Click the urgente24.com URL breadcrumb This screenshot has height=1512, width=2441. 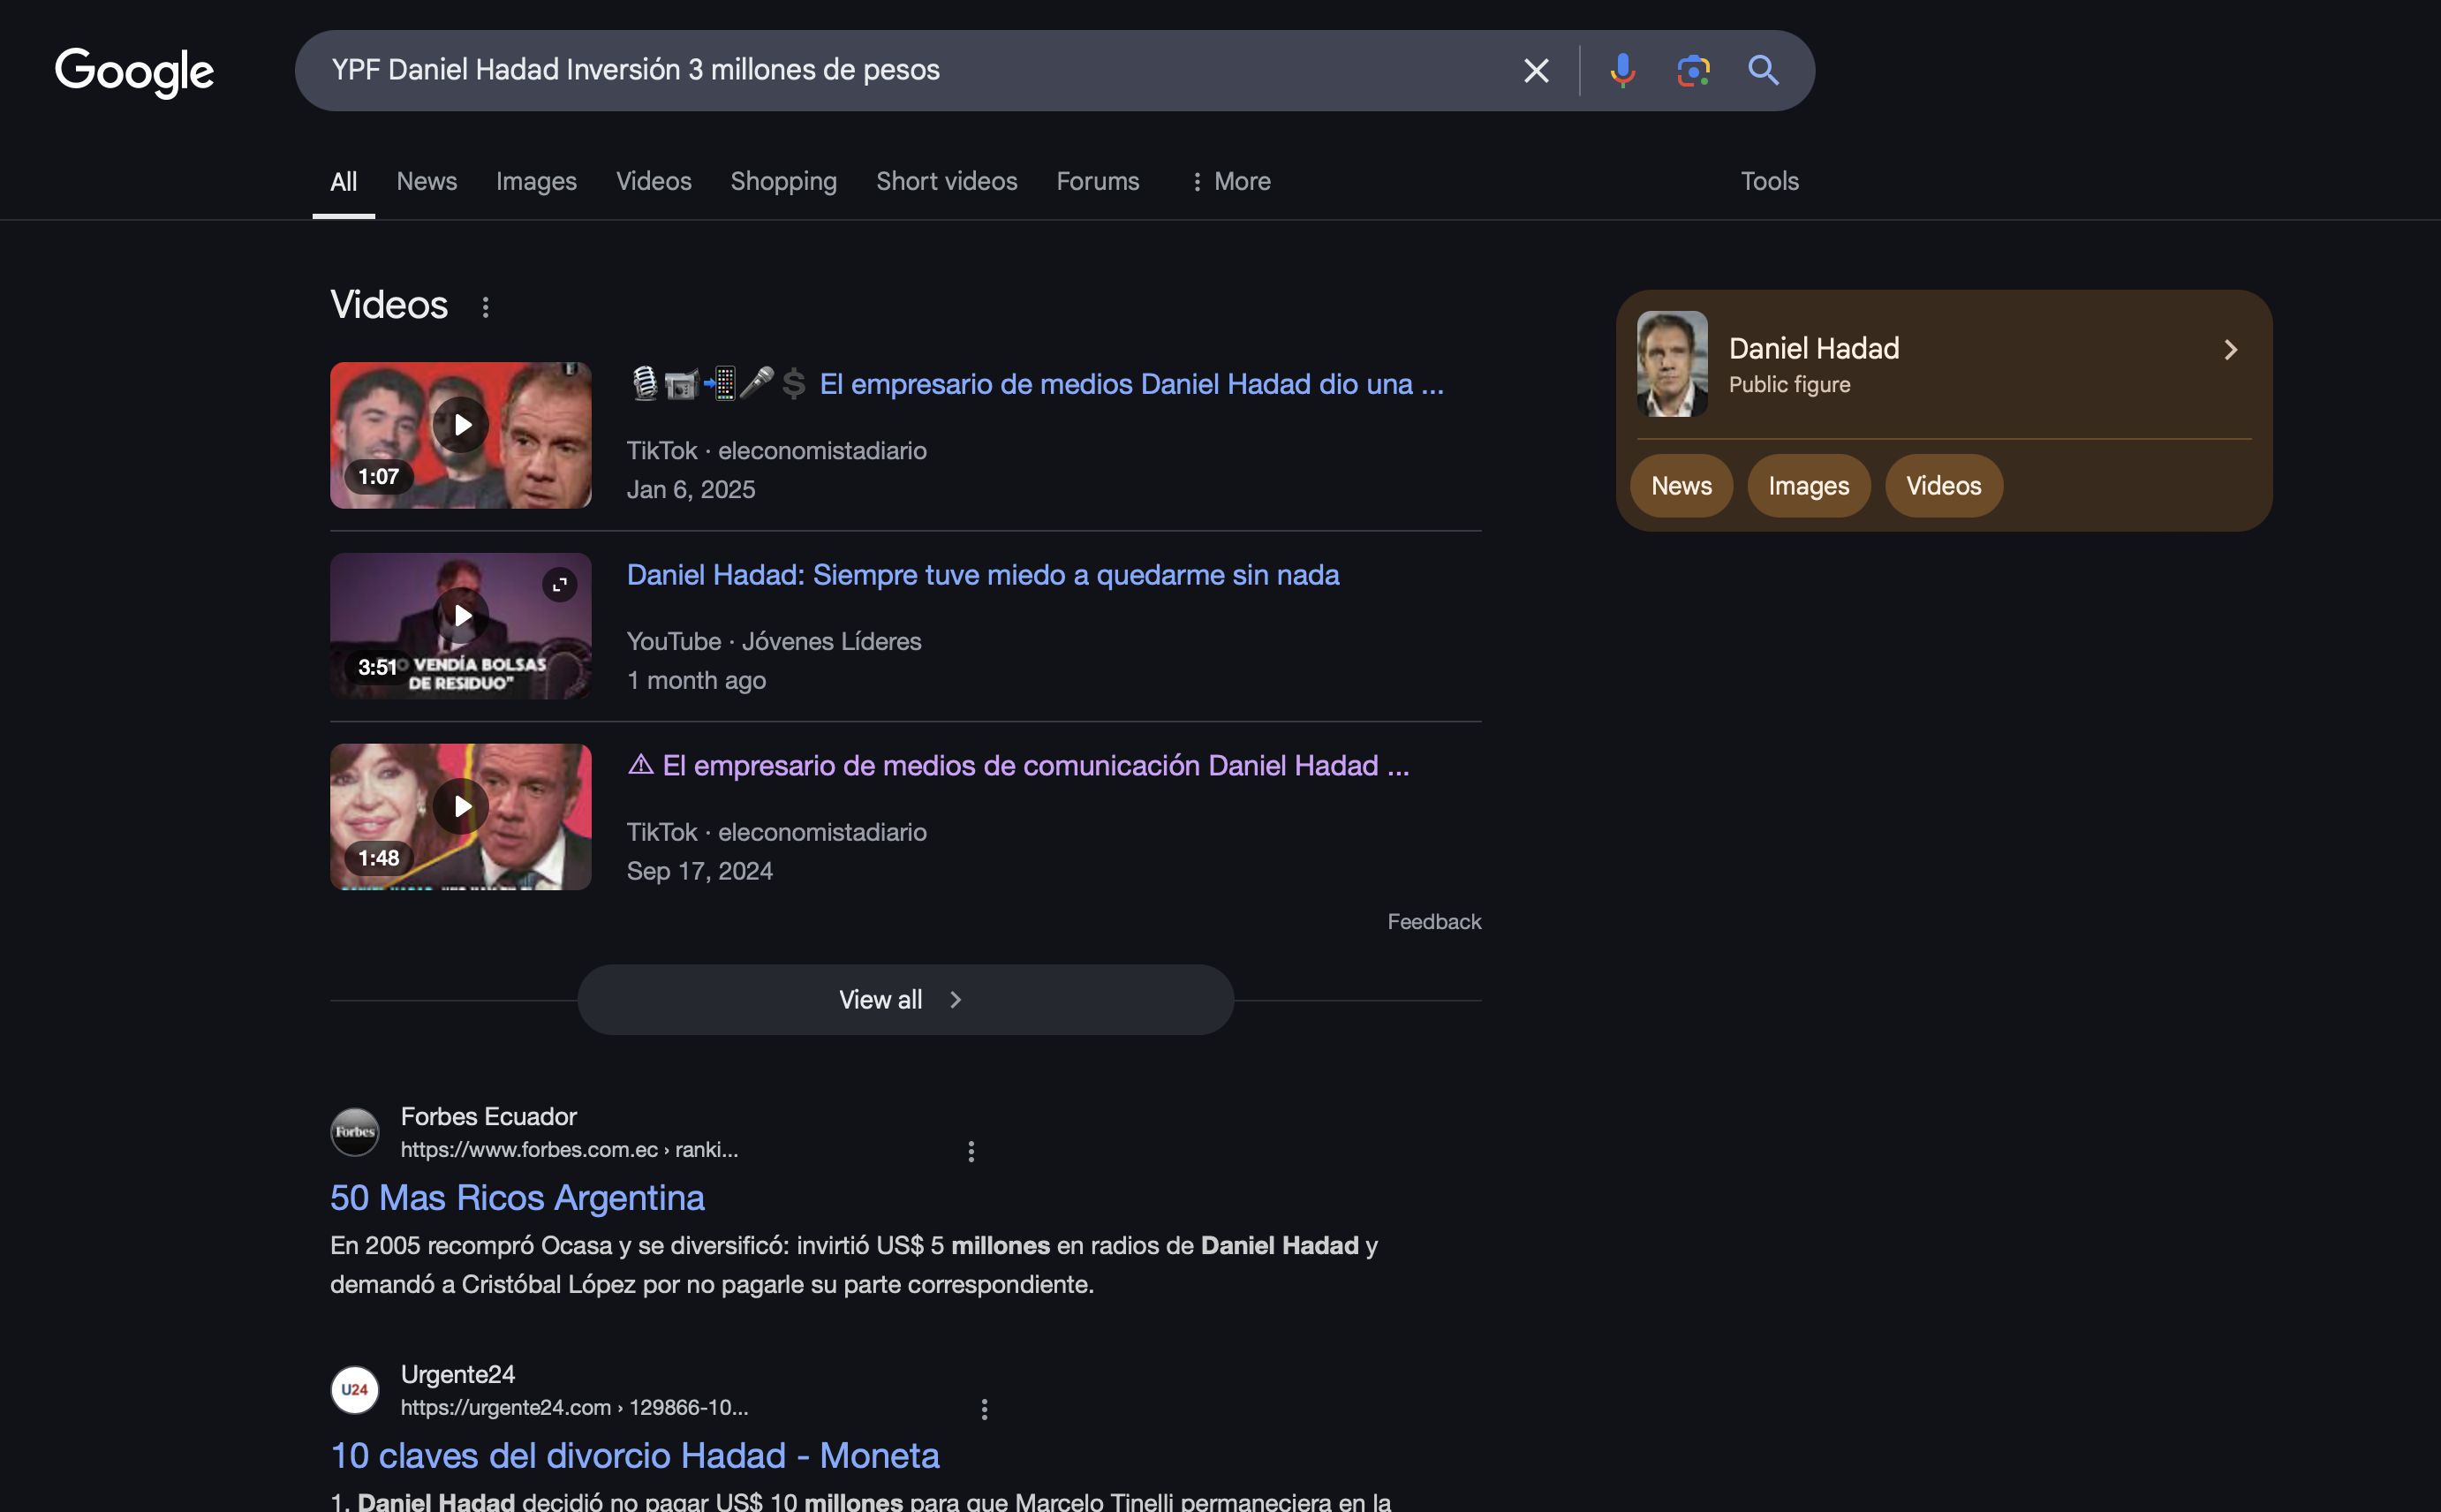[574, 1408]
